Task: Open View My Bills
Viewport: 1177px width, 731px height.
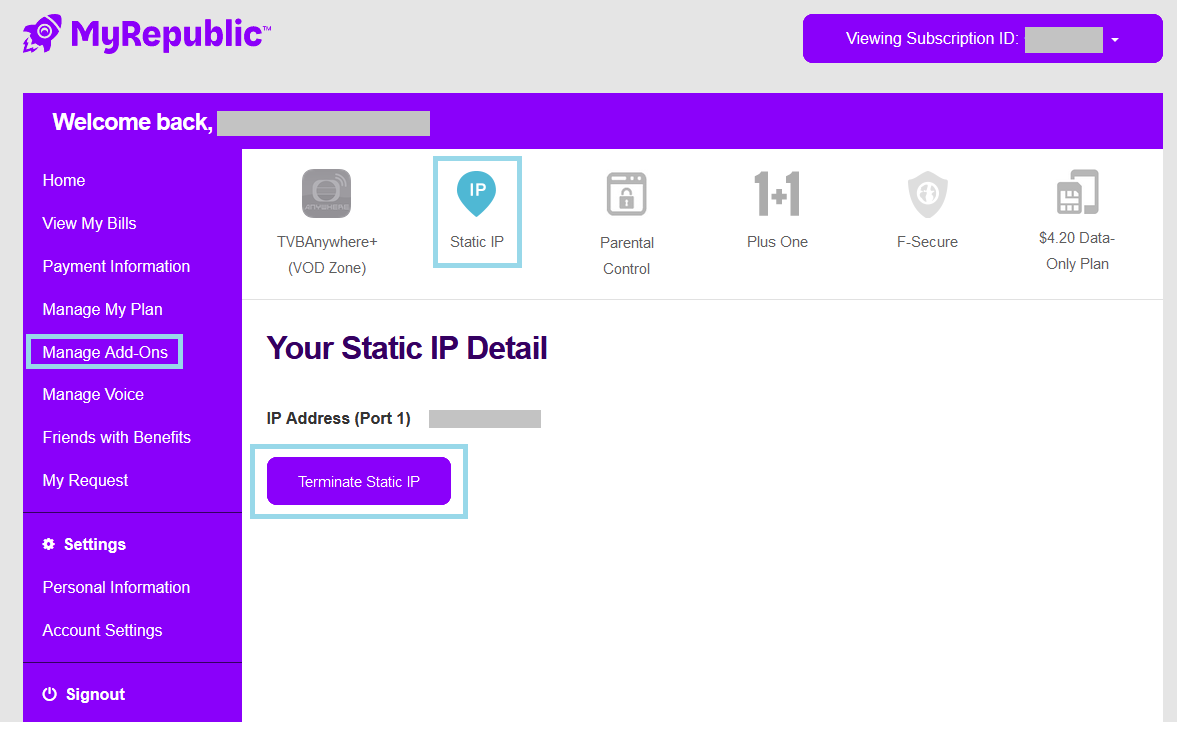Action: click(x=89, y=224)
